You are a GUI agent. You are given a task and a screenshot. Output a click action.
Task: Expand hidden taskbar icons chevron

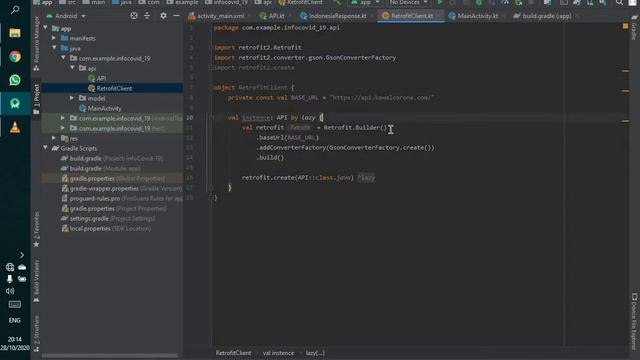tap(22, 255)
